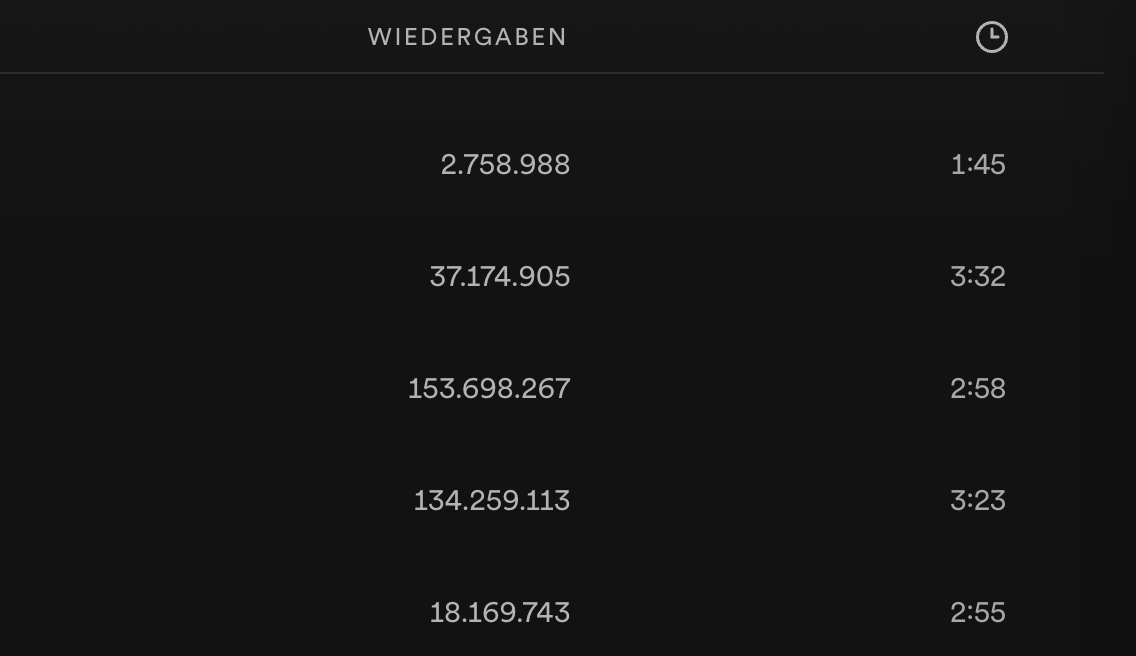Select the row with 134 million plays
1136x656 pixels.
coord(491,500)
